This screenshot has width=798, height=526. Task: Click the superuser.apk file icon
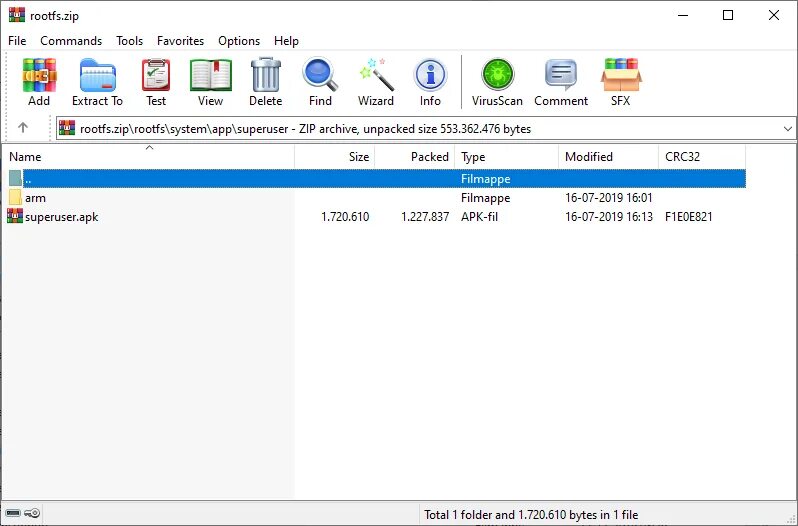15,216
